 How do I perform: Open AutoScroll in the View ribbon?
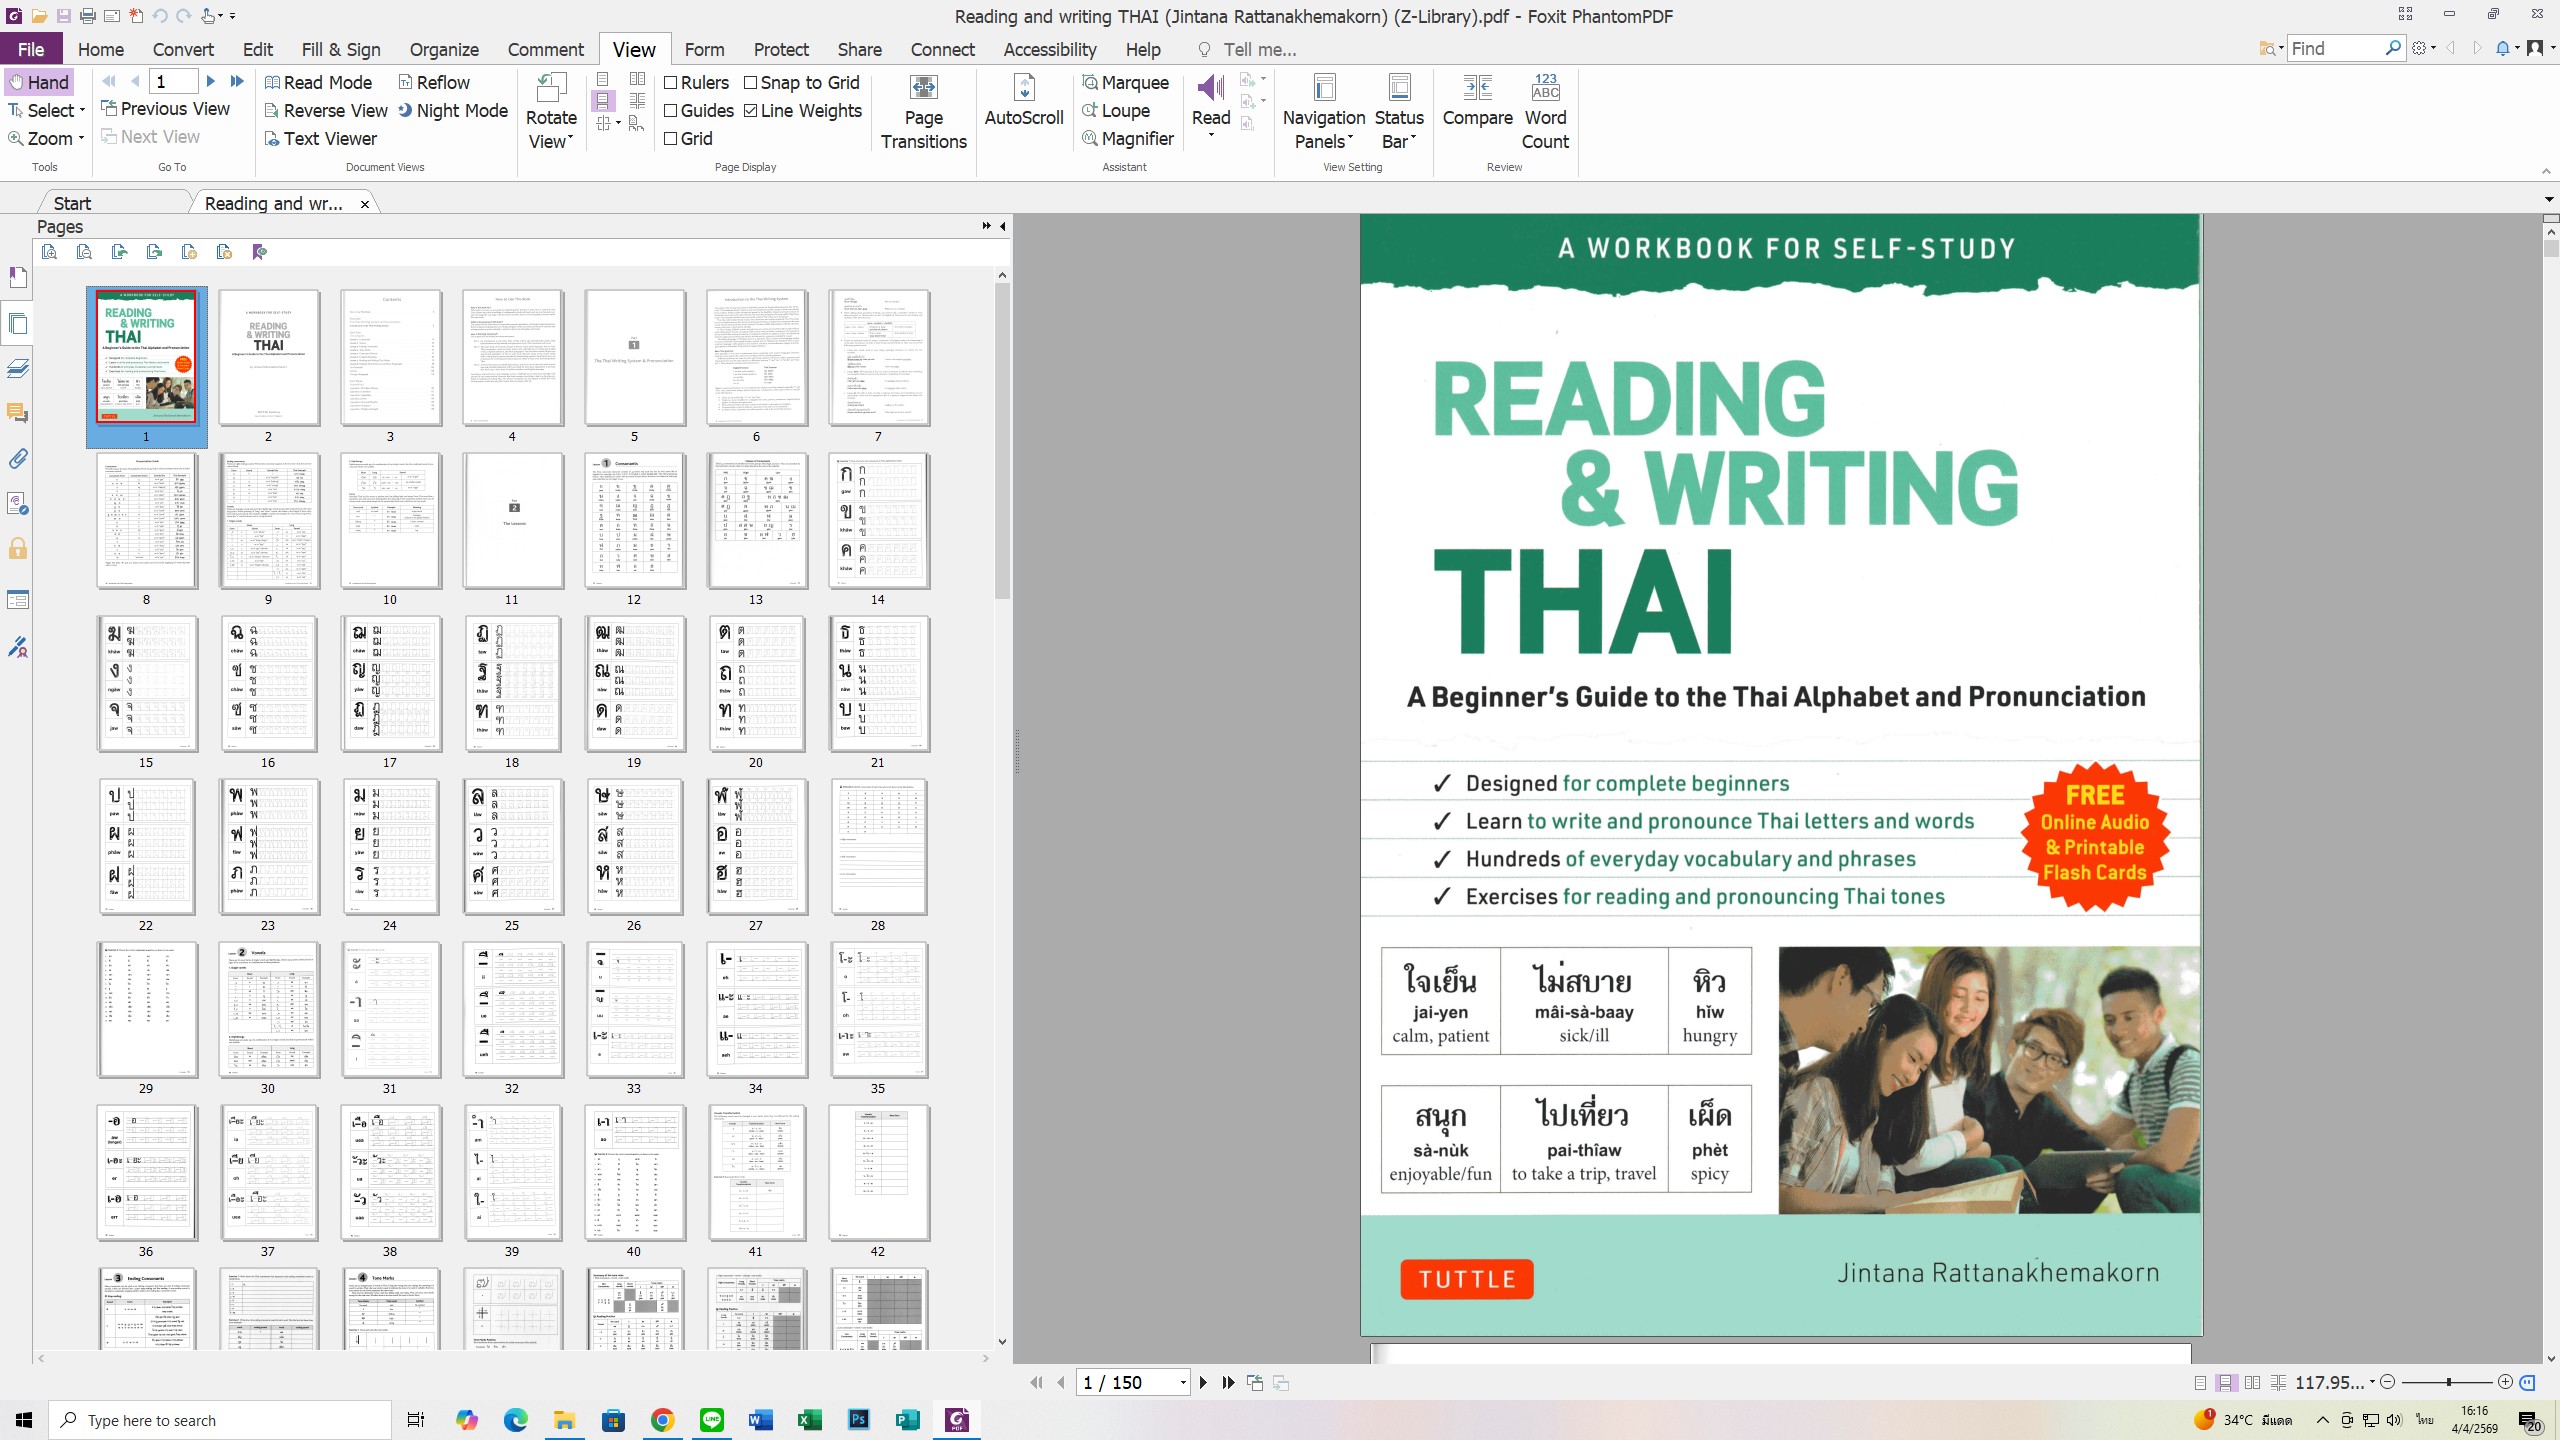(x=1023, y=101)
